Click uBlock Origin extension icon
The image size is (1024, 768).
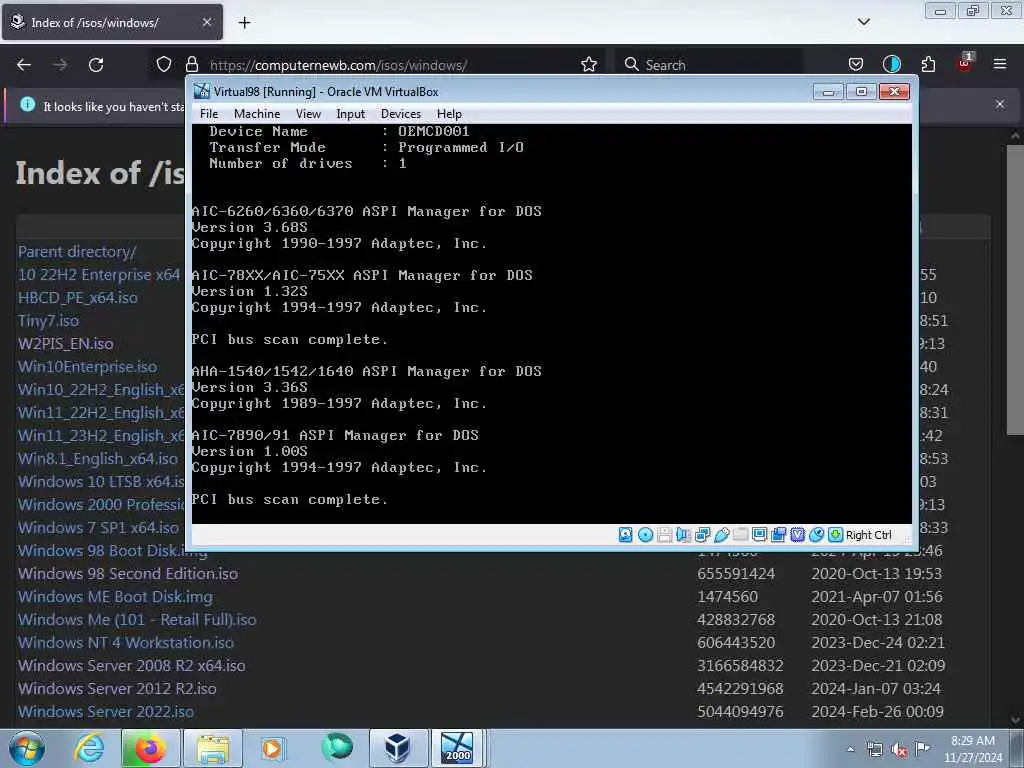click(x=965, y=63)
